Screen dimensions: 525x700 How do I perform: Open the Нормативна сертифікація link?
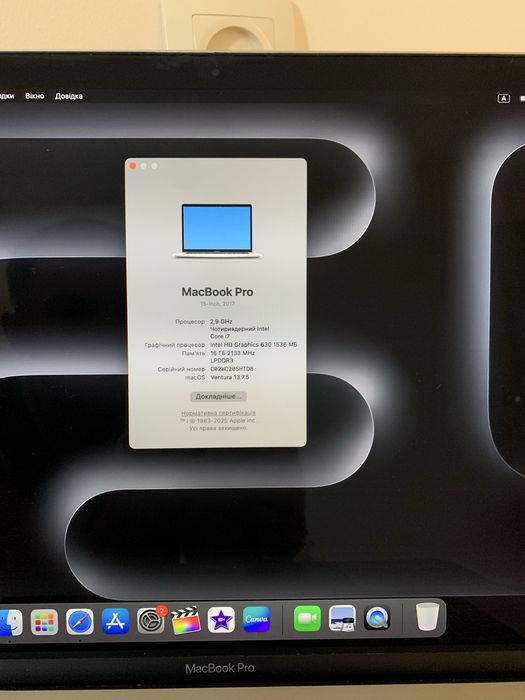click(218, 413)
